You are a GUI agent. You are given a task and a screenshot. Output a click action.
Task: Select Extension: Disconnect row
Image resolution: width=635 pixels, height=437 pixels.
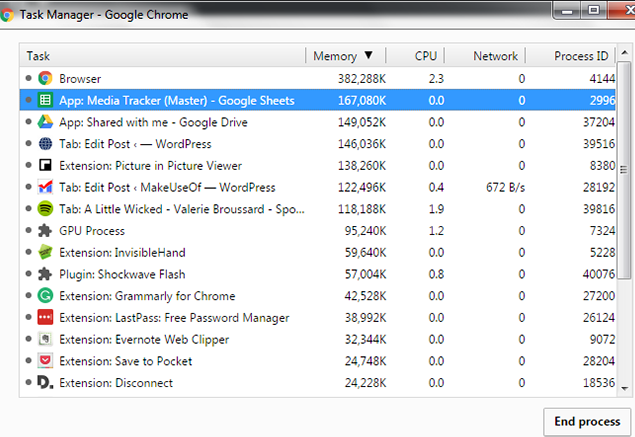[x=318, y=383]
